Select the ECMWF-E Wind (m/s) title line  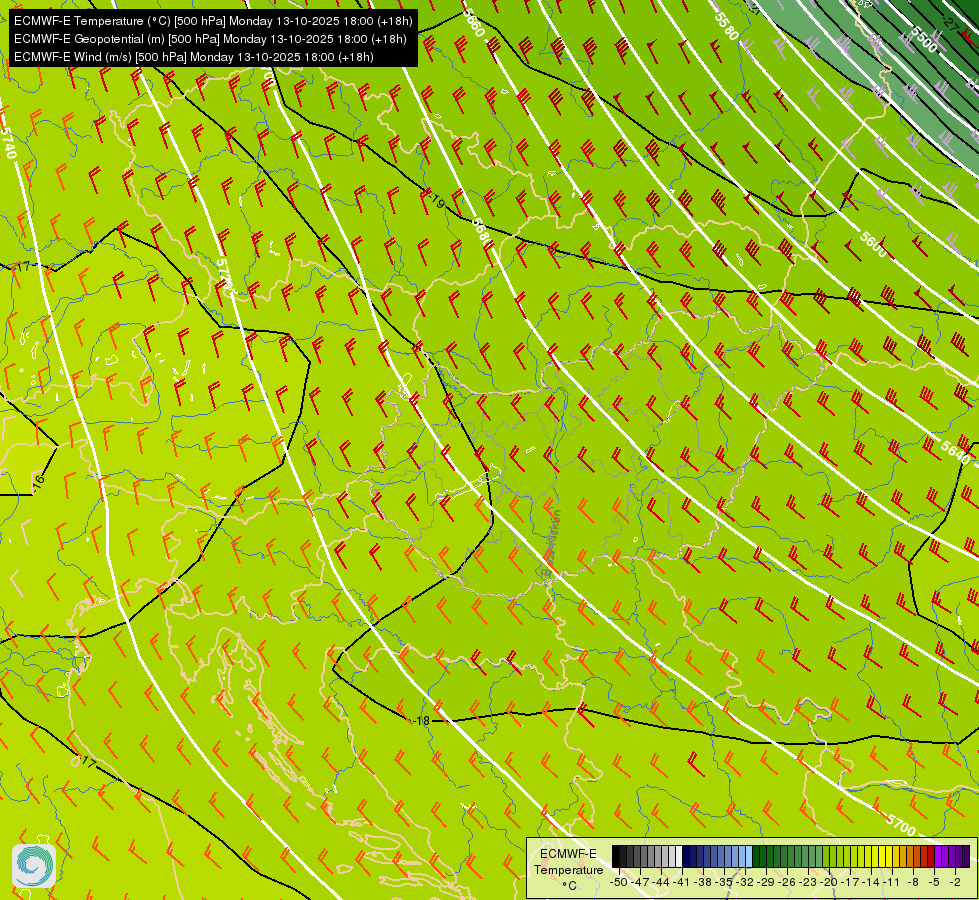[194, 57]
